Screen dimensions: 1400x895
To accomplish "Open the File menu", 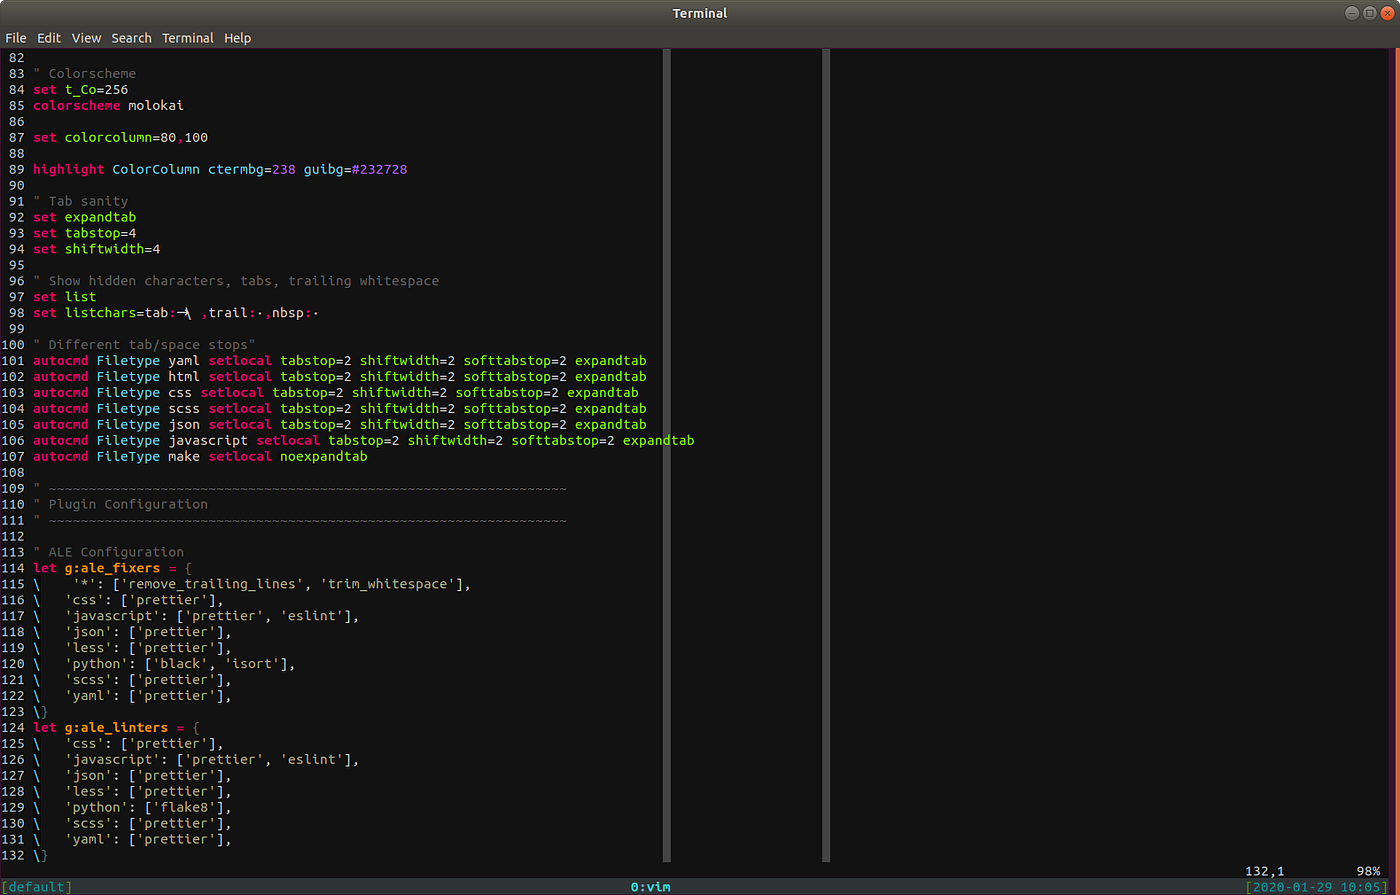I will (x=16, y=38).
